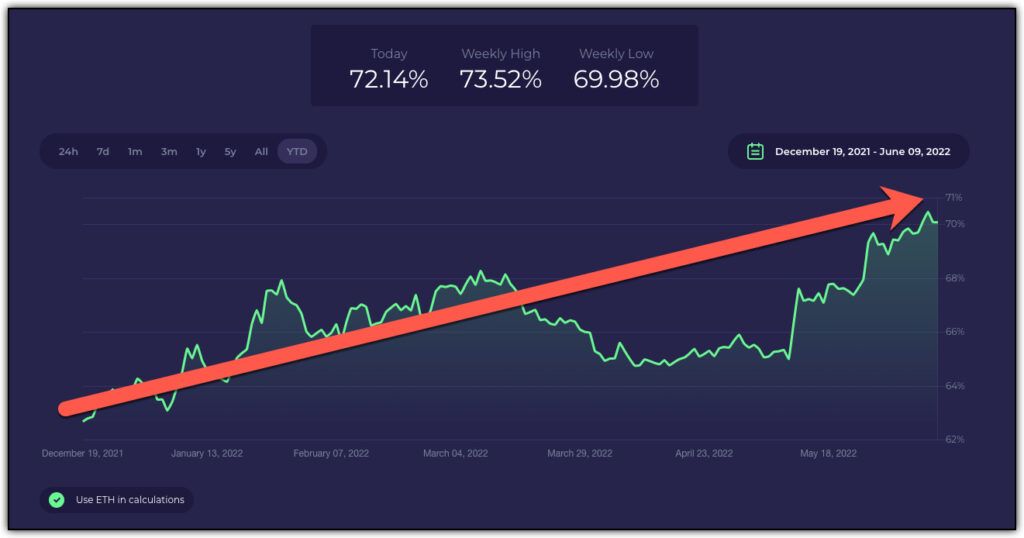This screenshot has height=538, width=1024.
Task: Choose the 5y time range
Action: [230, 151]
